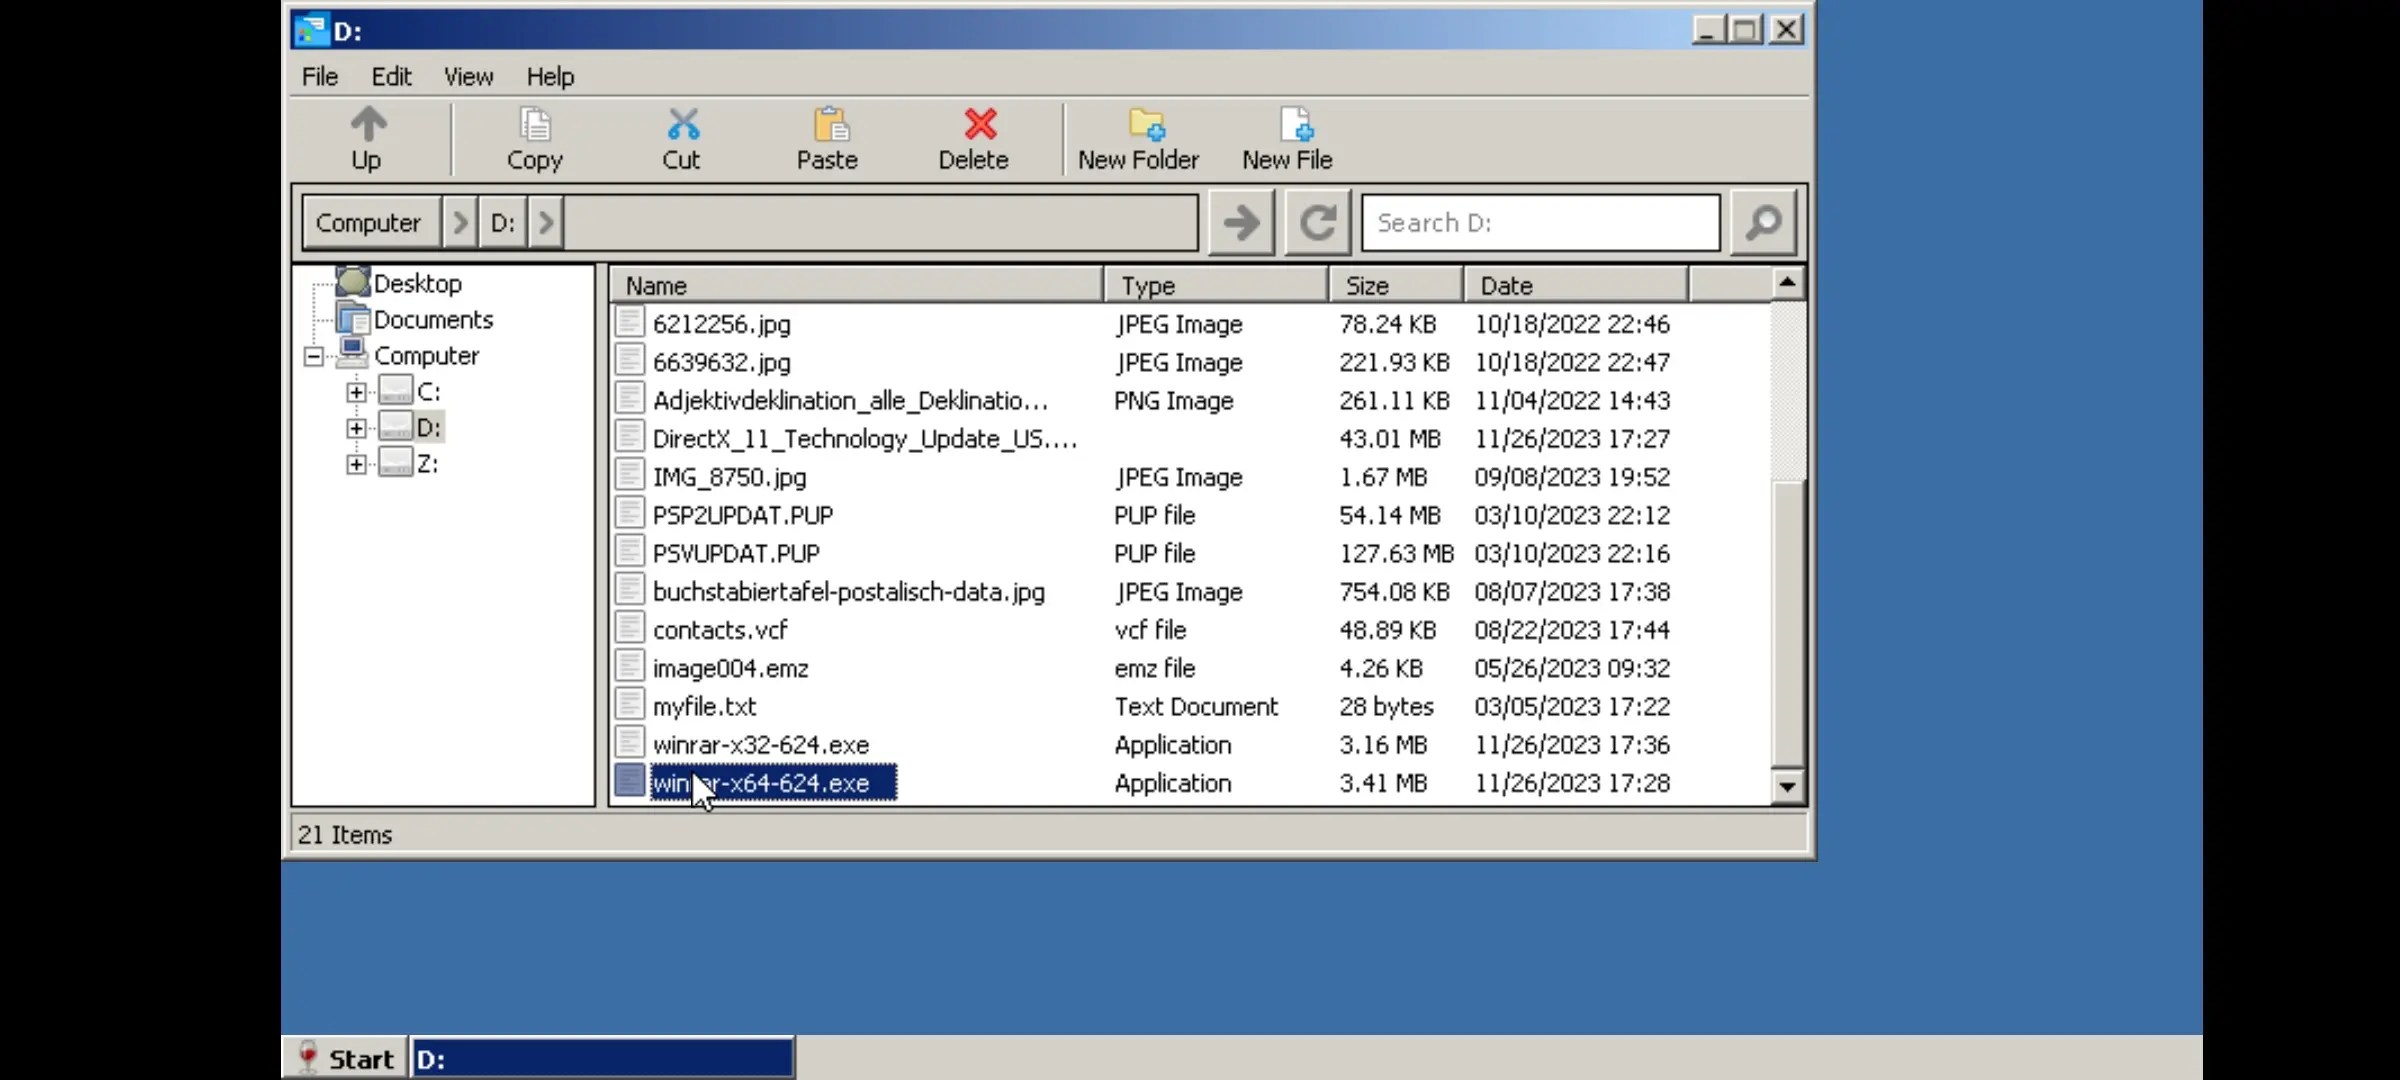Select the winrar-x32-624.exe file
This screenshot has width=2400, height=1080.
[x=760, y=744]
